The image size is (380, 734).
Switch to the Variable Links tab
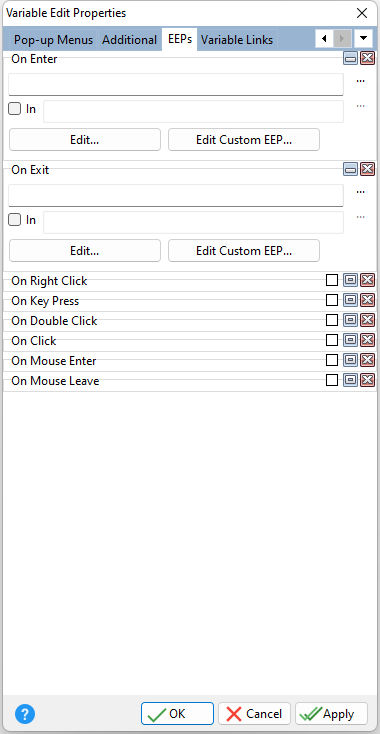click(x=237, y=40)
